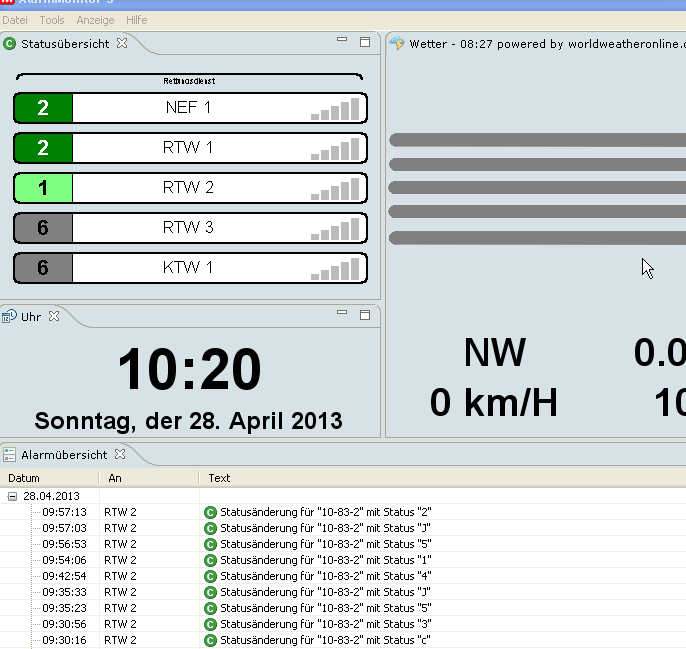The width and height of the screenshot is (686, 649).
Task: Close the Uhr view tab
Action: pos(55,316)
